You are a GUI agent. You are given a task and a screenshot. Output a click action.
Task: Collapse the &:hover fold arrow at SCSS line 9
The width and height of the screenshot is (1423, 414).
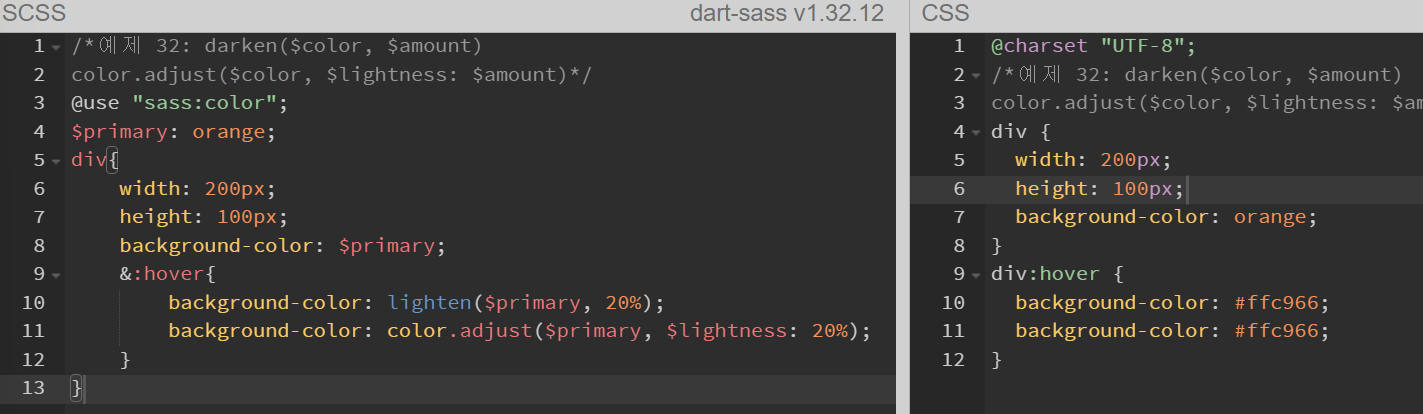click(56, 275)
